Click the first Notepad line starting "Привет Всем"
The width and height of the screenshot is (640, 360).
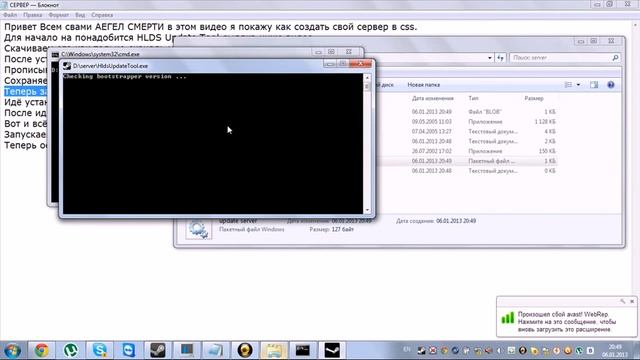210,27
